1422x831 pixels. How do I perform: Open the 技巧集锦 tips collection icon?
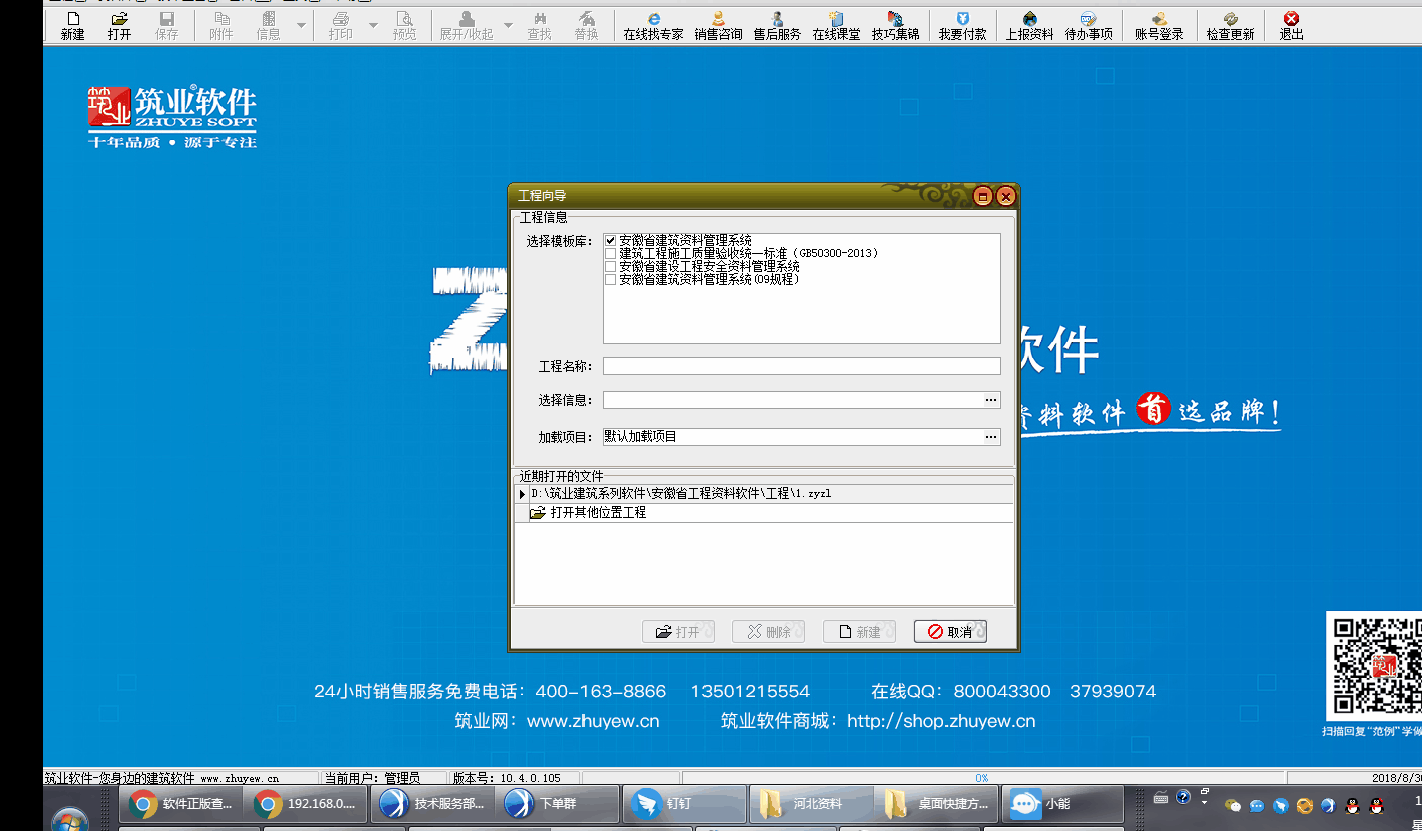click(895, 25)
